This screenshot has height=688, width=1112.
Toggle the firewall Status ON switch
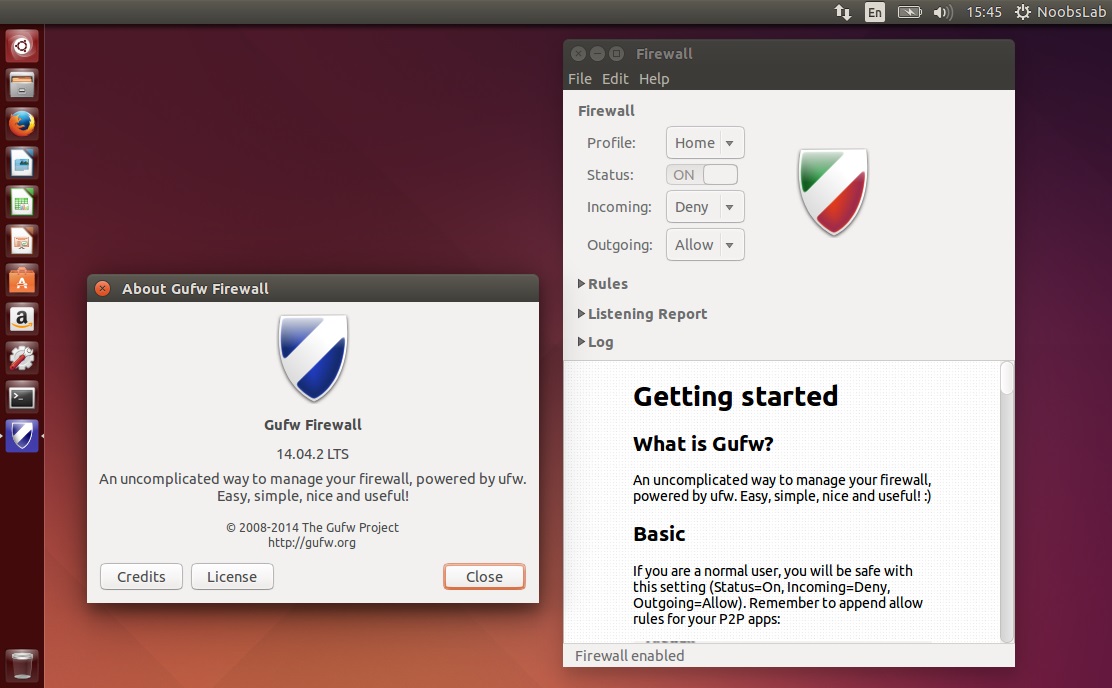(x=702, y=174)
